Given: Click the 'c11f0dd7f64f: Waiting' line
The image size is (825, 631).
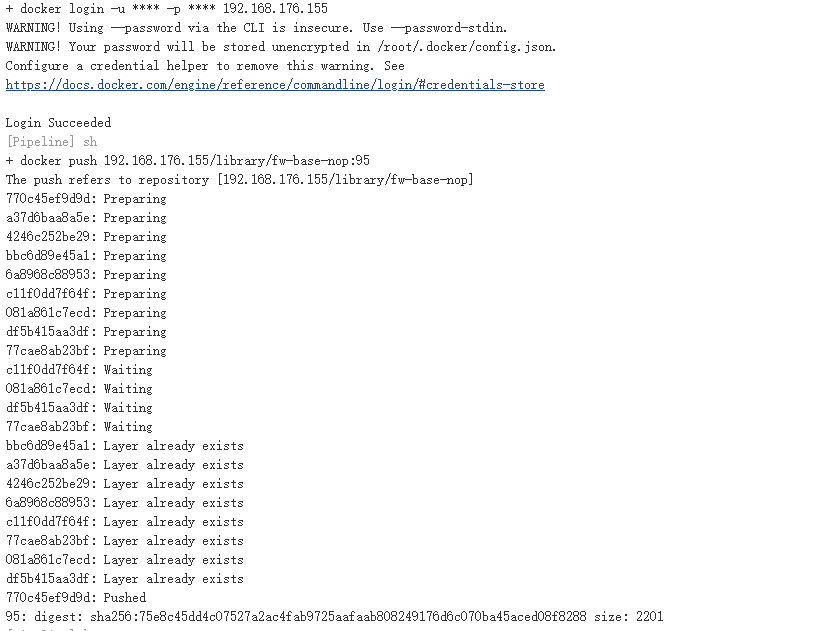Looking at the screenshot, I should click(x=79, y=370).
